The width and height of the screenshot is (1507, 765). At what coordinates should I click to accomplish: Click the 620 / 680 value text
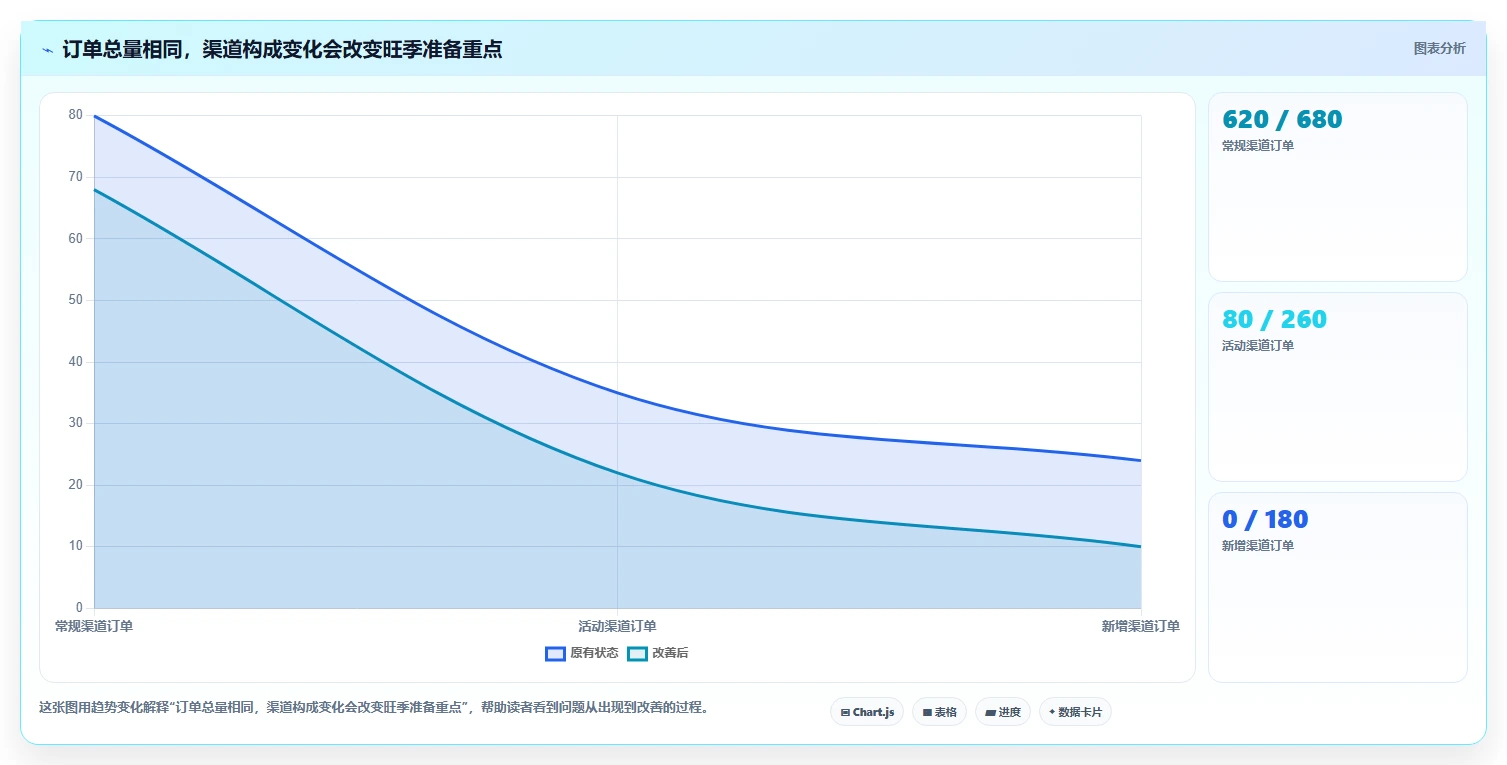point(1282,119)
